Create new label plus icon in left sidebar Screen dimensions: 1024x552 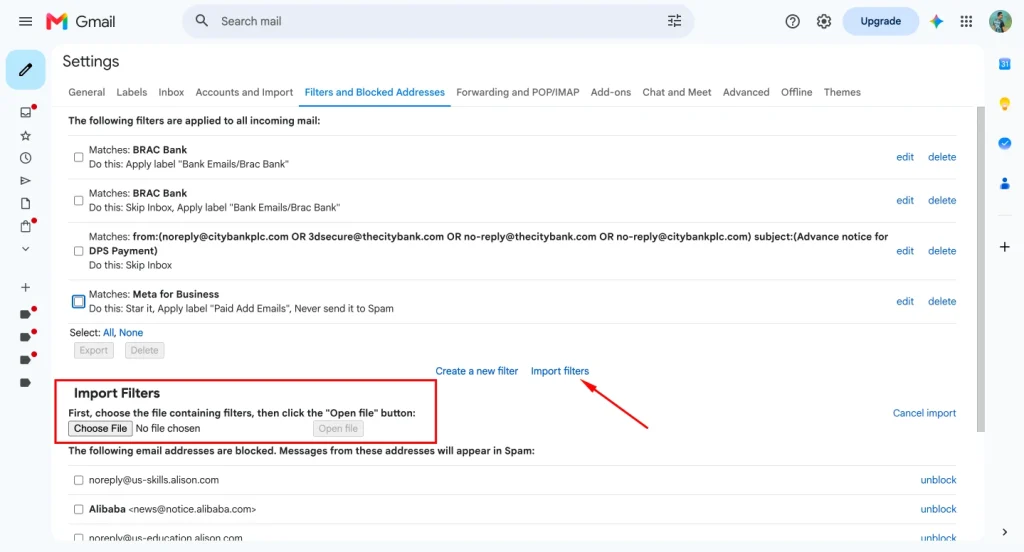pos(25,287)
